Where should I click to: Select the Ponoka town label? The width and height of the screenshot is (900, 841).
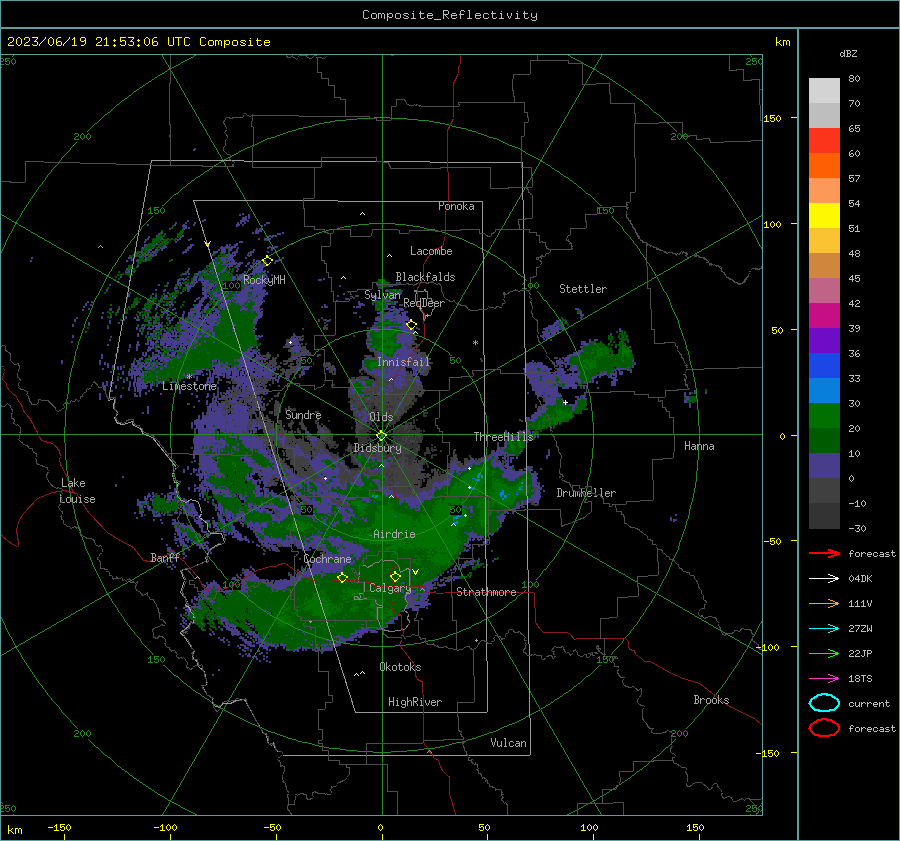click(x=456, y=206)
